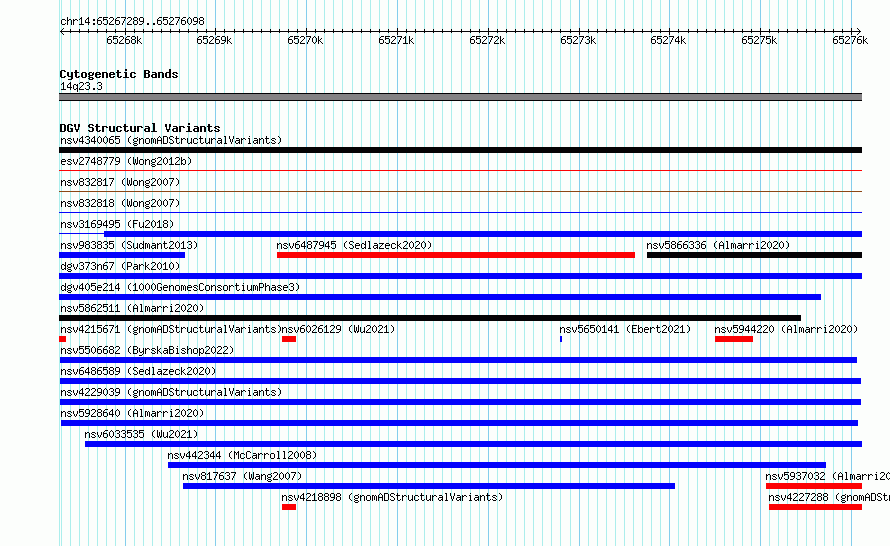Select the esv2748779 (Wong2012b) label
The image size is (890, 546).
(x=126, y=161)
